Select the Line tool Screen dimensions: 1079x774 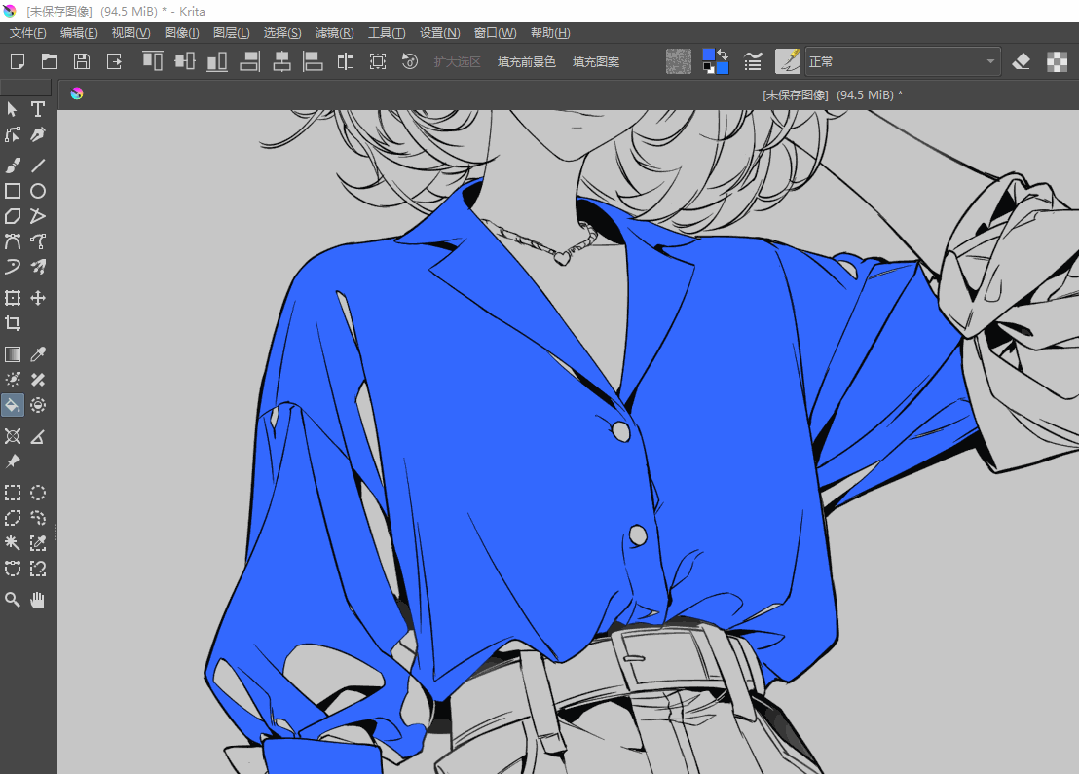point(38,165)
